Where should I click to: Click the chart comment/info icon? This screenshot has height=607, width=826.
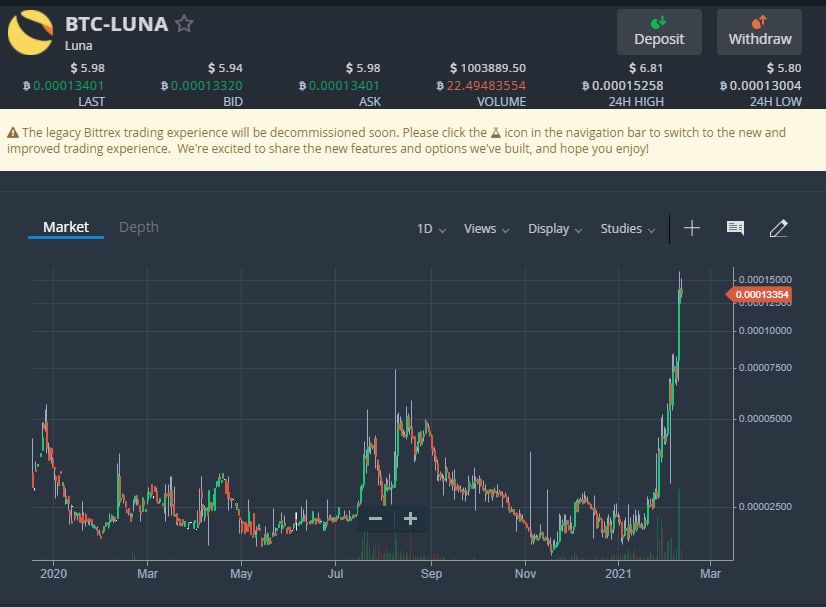click(x=735, y=228)
